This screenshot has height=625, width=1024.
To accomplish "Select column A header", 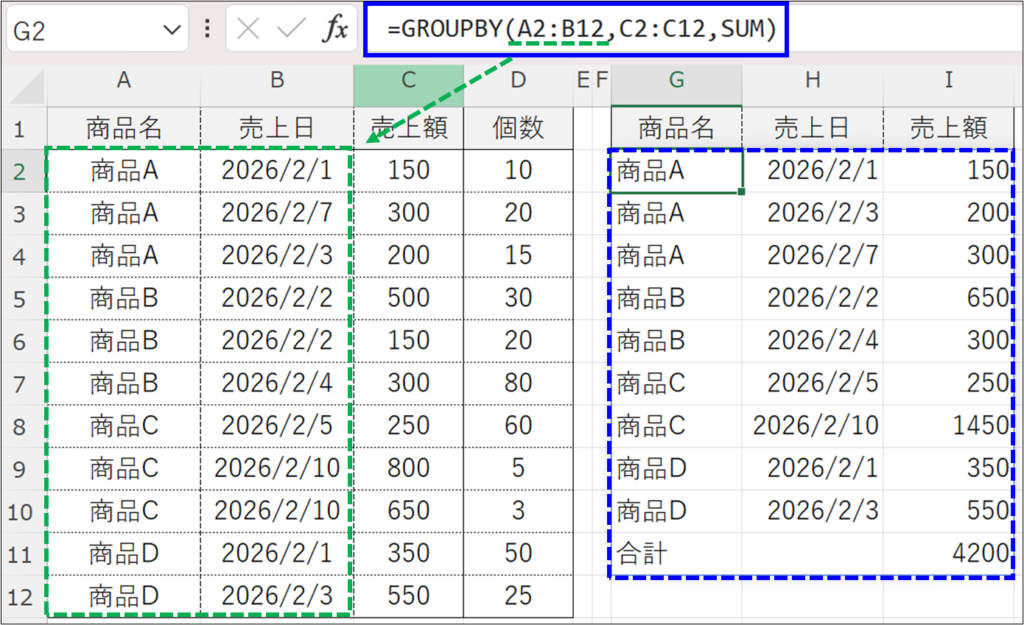I will [x=123, y=82].
